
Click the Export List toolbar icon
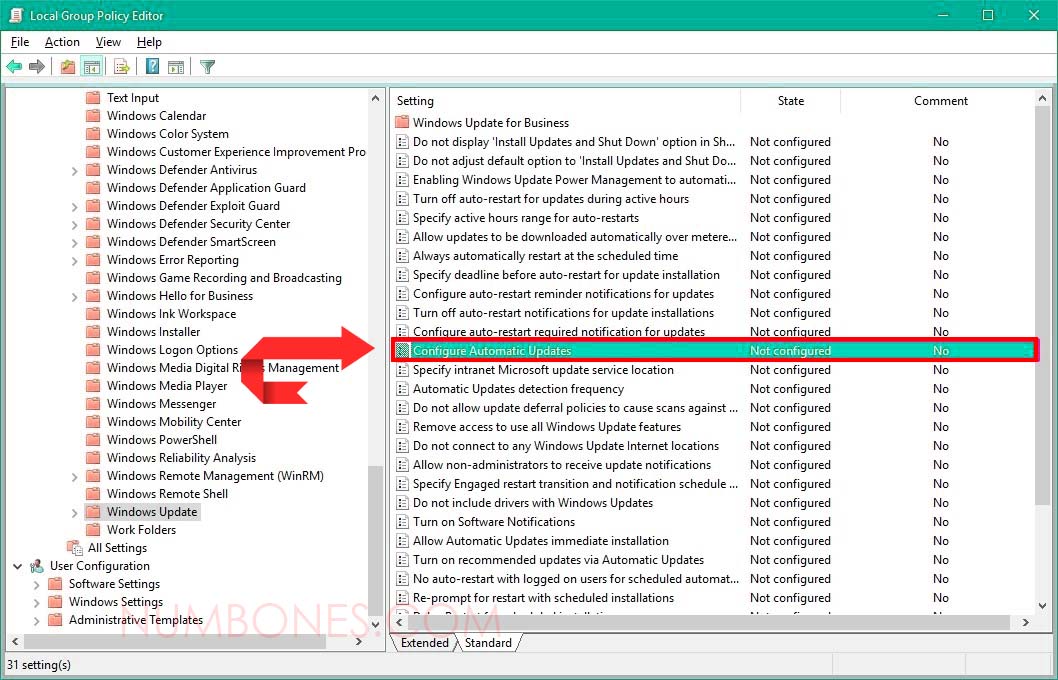[x=121, y=66]
